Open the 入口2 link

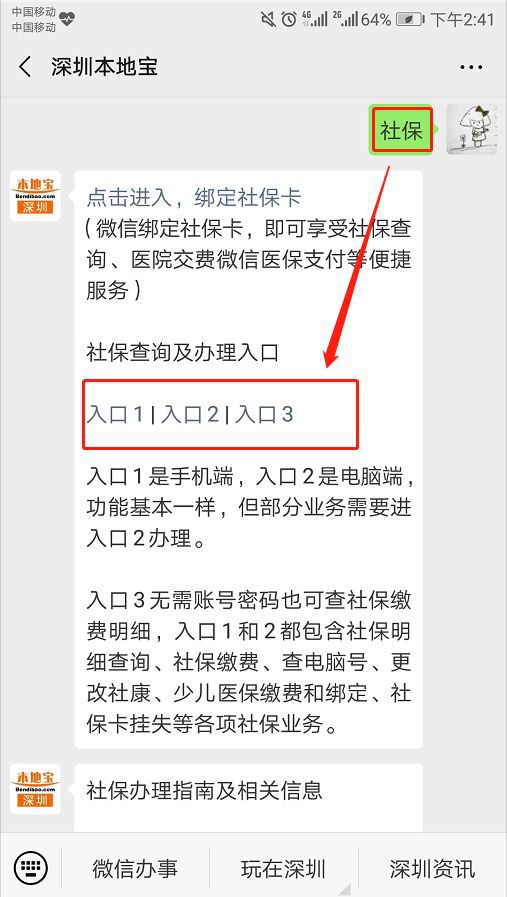(x=189, y=414)
